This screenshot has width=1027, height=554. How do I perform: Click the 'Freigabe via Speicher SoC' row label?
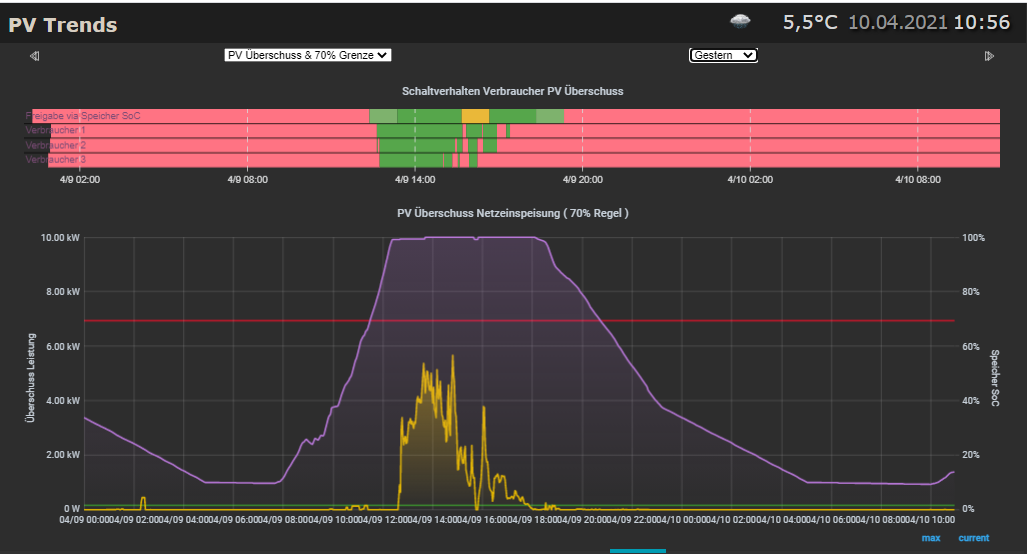tap(83, 116)
